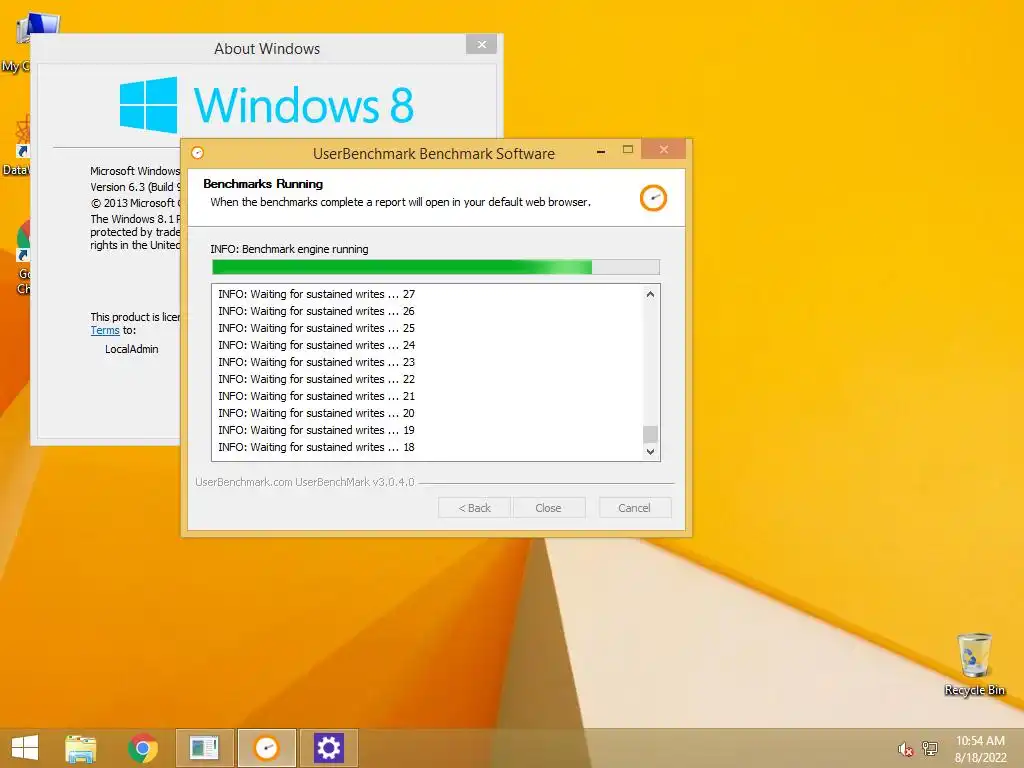This screenshot has width=1024, height=768.
Task: Select log line 'sustained writes ... 26'
Action: [317, 312]
